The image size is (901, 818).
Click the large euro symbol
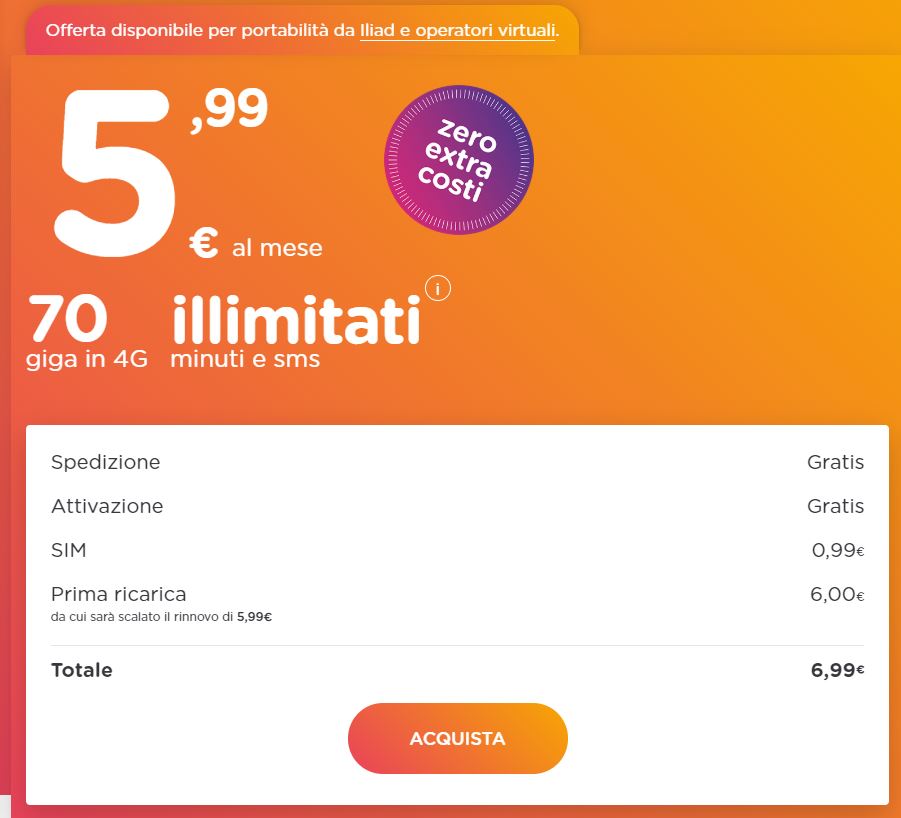pyautogui.click(x=204, y=242)
